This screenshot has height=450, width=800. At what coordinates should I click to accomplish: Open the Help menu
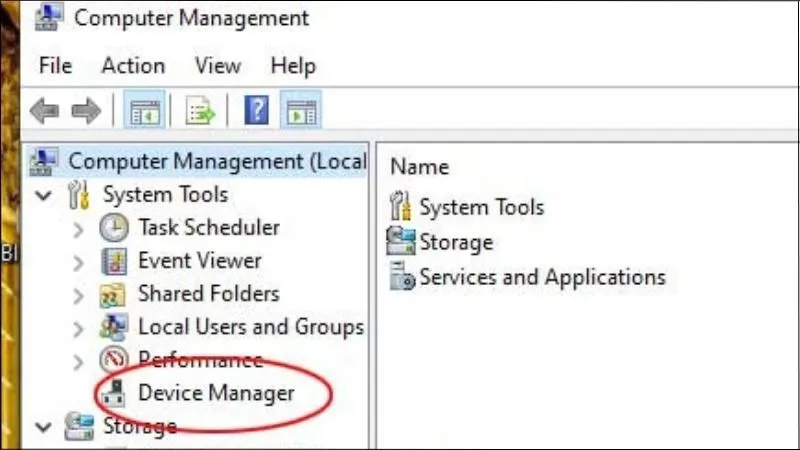[x=293, y=66]
